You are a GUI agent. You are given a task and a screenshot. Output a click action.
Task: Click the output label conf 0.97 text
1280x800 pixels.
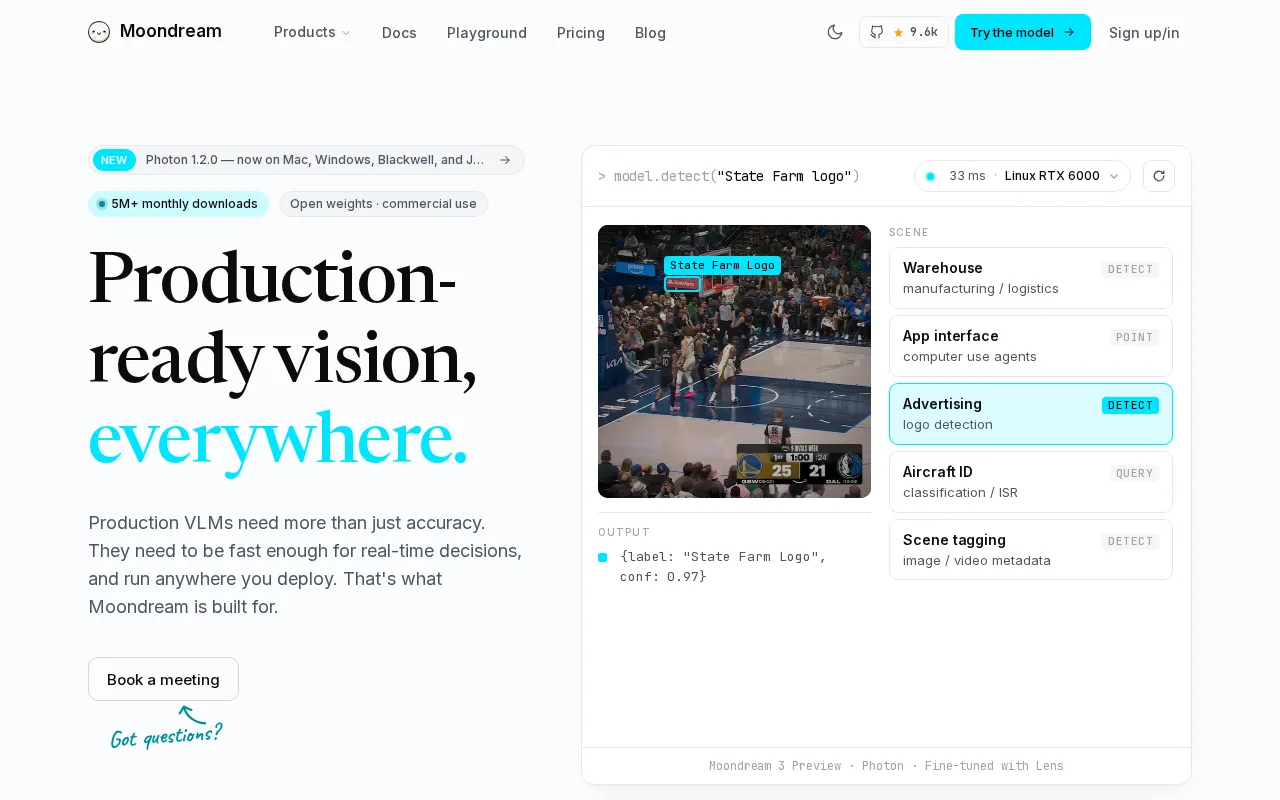(723, 566)
